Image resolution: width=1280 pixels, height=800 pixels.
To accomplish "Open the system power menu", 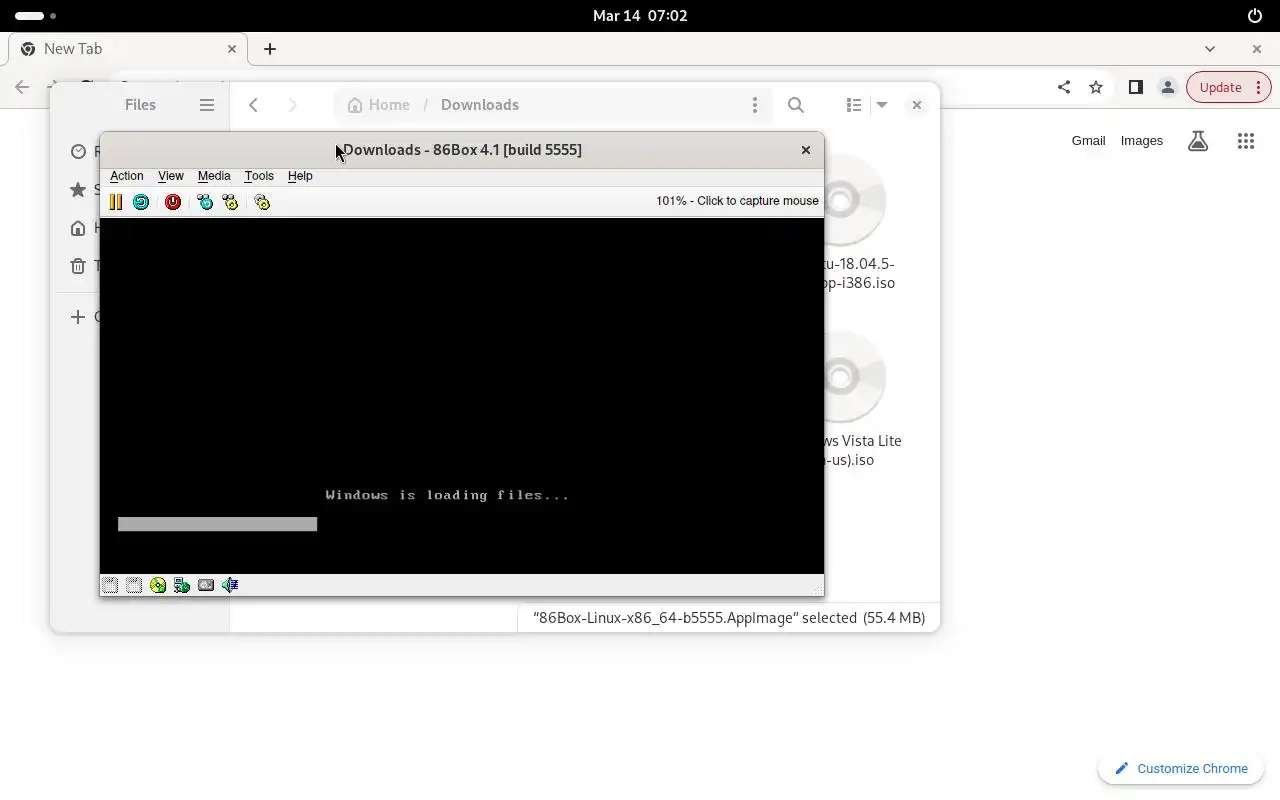I will pyautogui.click(x=1255, y=16).
